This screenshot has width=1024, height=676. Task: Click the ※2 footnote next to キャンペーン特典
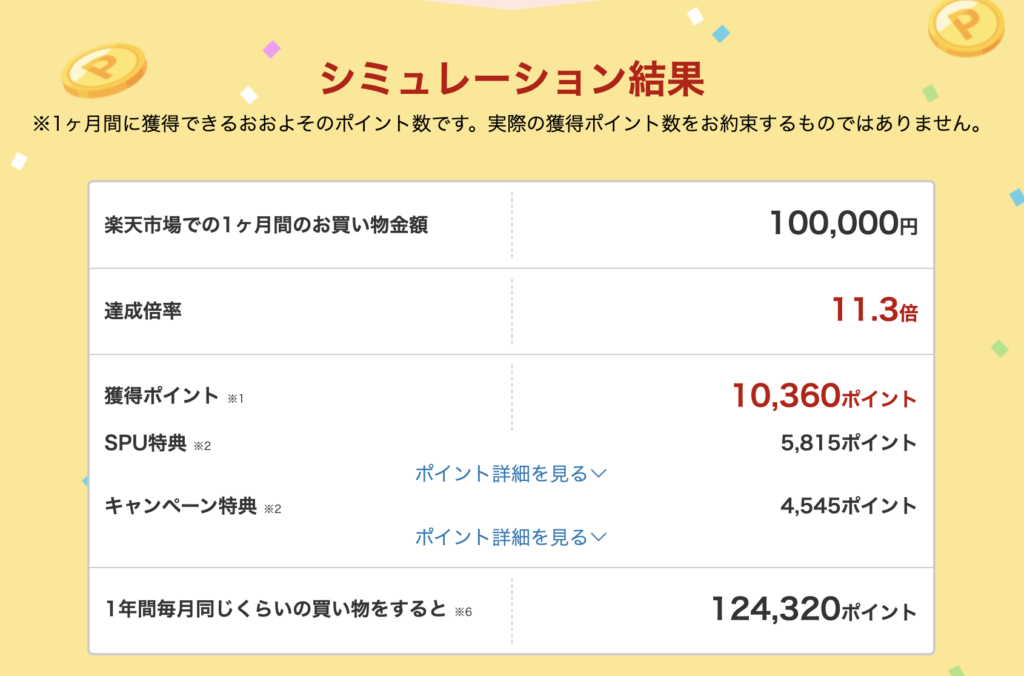[x=272, y=509]
